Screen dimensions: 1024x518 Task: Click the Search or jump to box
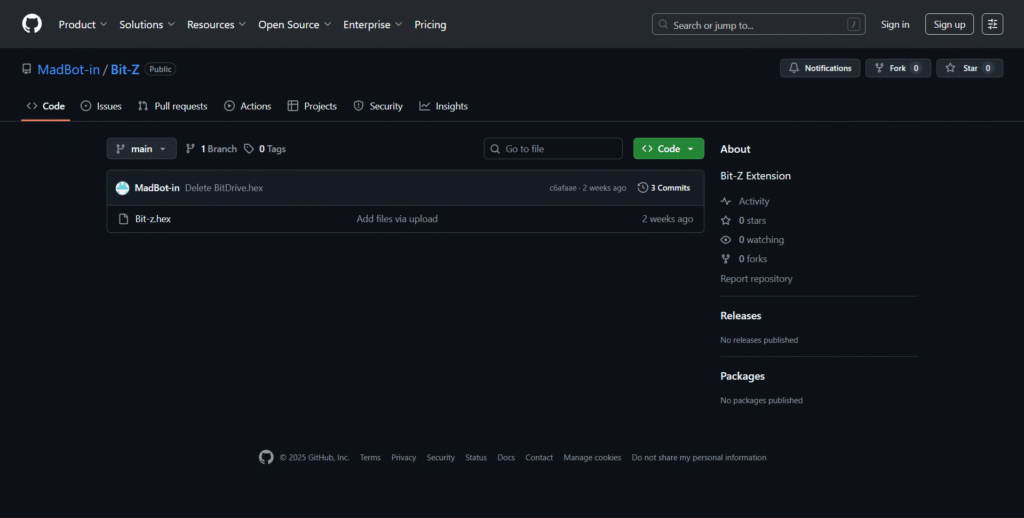pyautogui.click(x=758, y=24)
